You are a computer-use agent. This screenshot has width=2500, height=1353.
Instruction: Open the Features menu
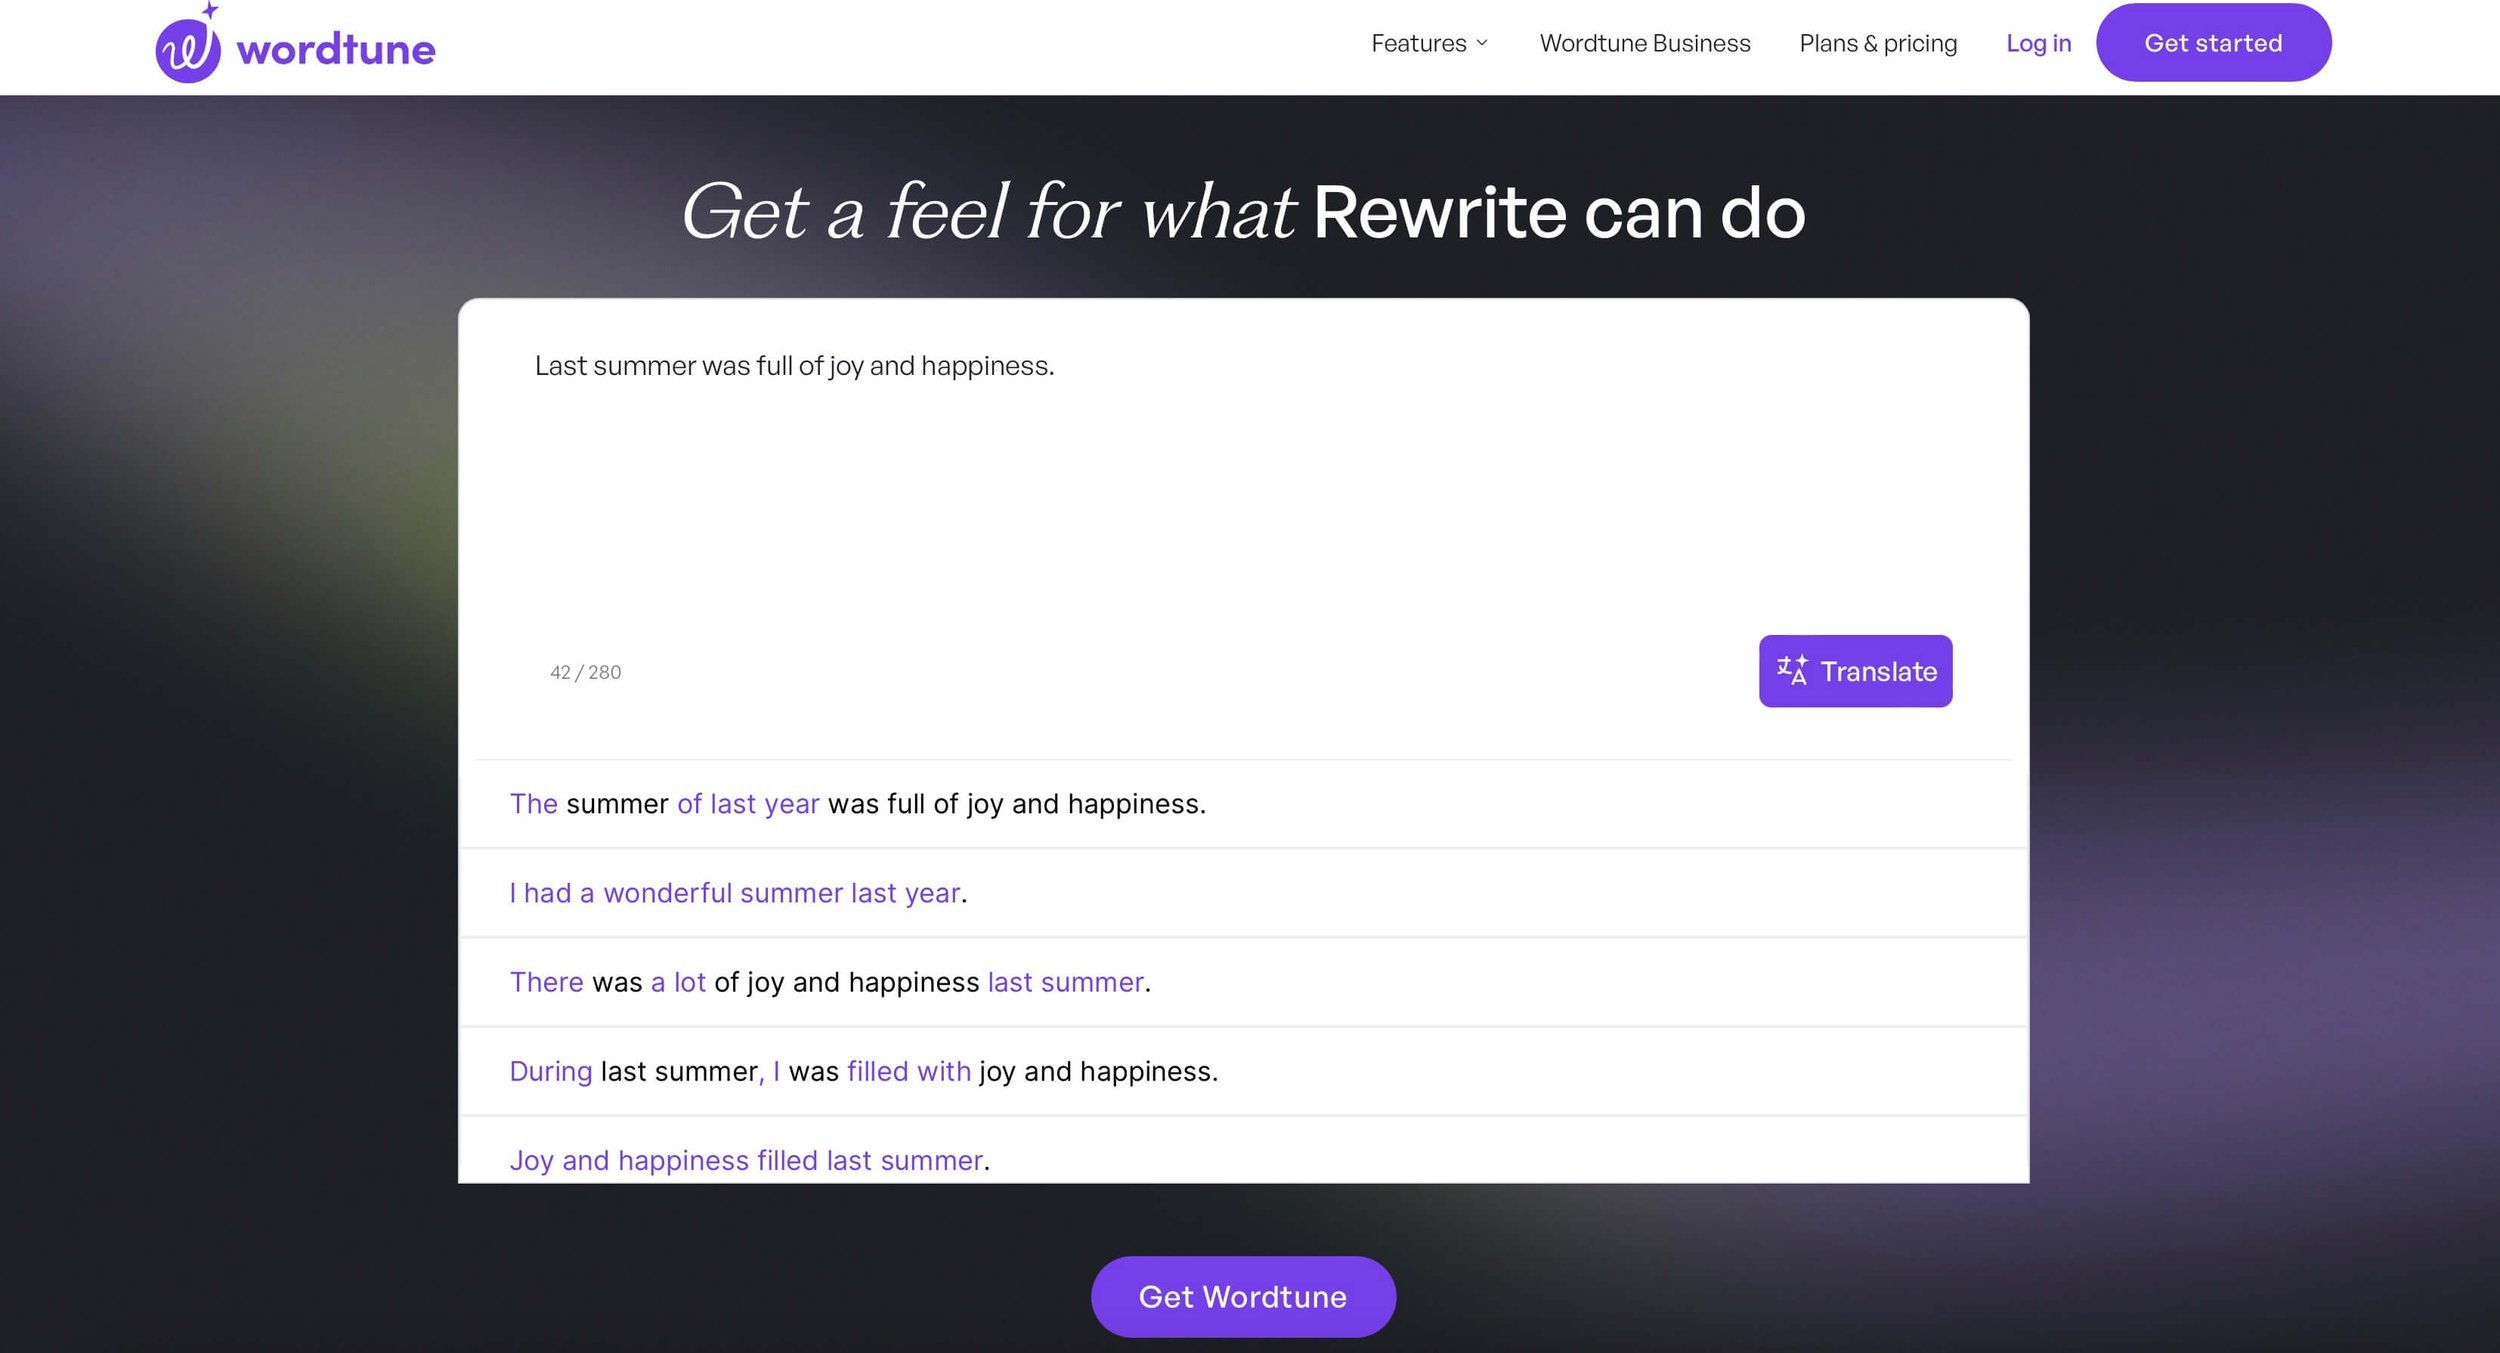coord(1418,43)
